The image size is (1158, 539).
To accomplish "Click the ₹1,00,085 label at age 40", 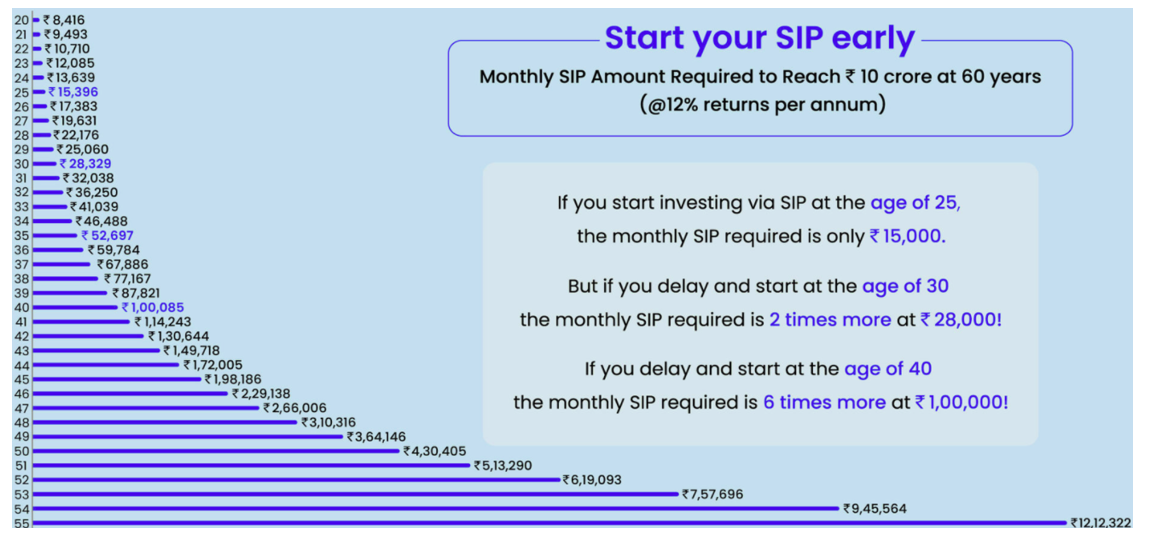I will tap(153, 307).
